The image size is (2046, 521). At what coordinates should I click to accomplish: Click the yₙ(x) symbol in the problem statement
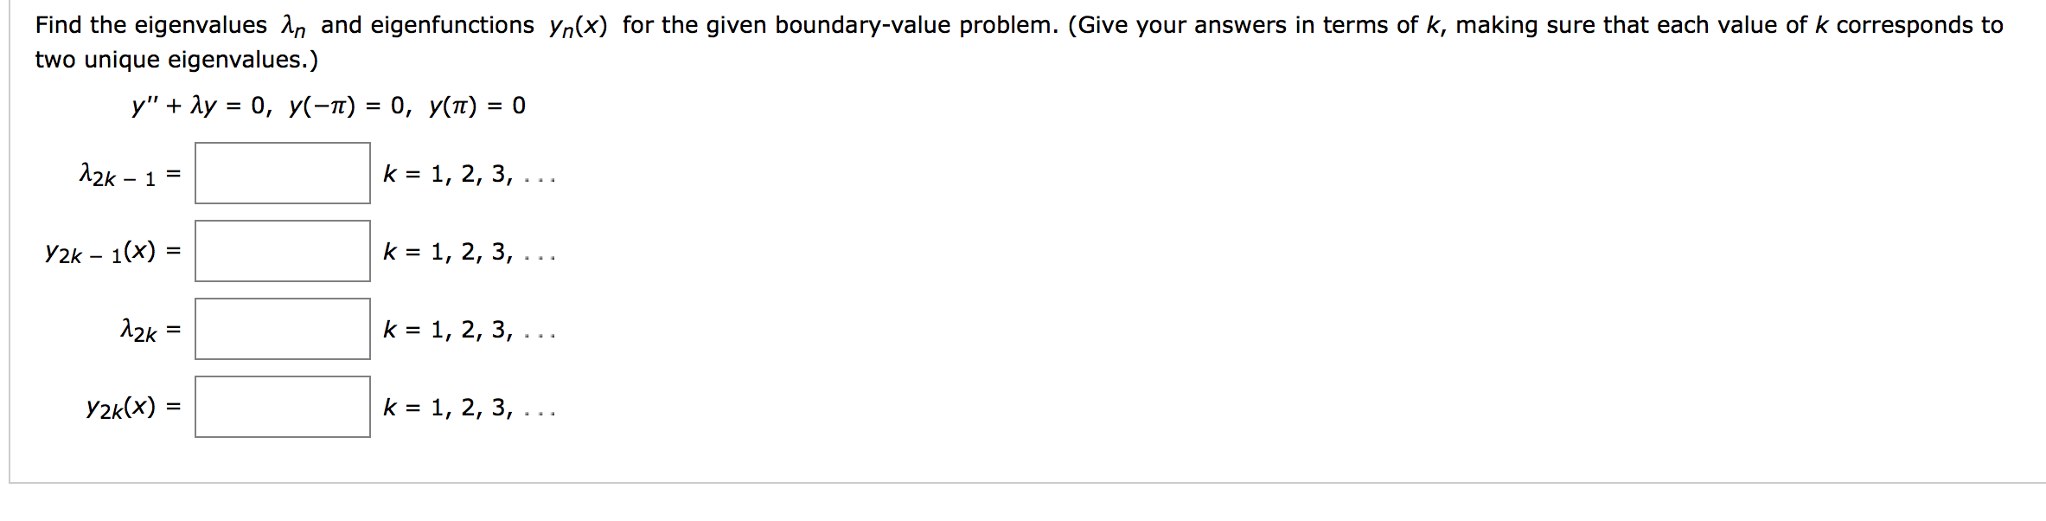click(578, 28)
